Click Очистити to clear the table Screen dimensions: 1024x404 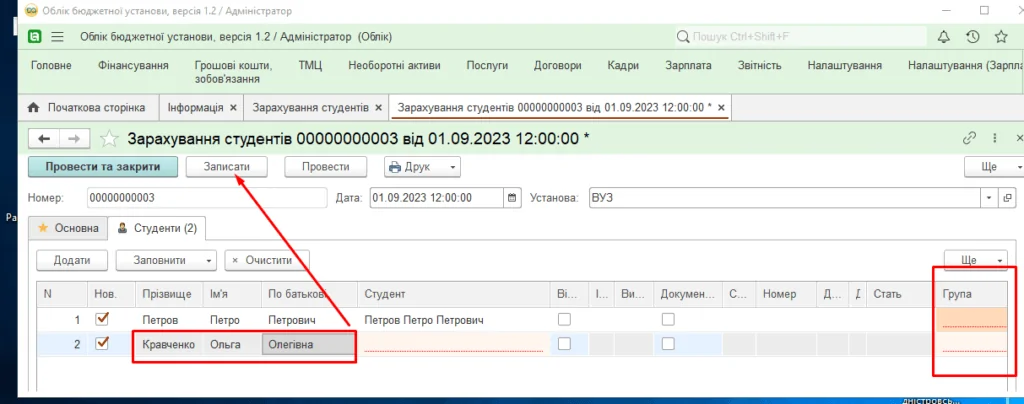click(x=267, y=260)
